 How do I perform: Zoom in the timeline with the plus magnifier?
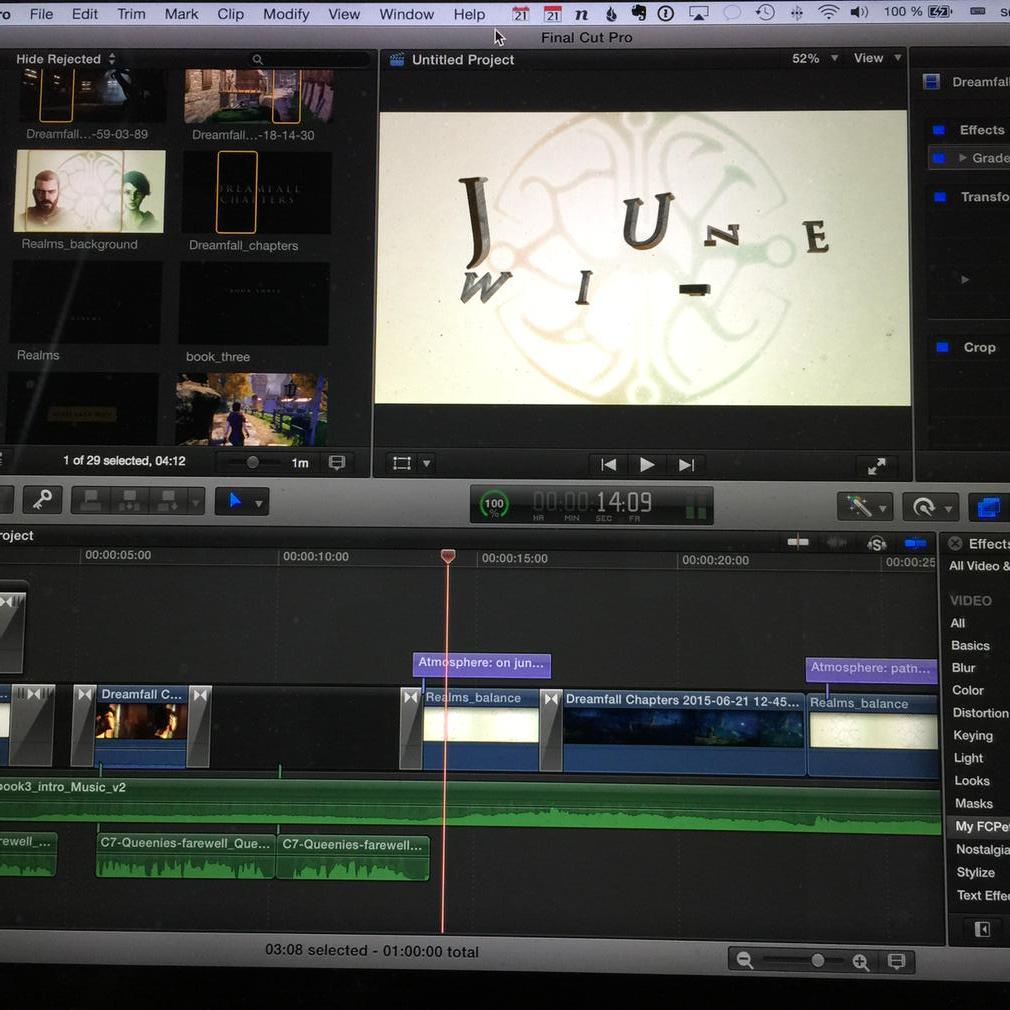[x=860, y=962]
